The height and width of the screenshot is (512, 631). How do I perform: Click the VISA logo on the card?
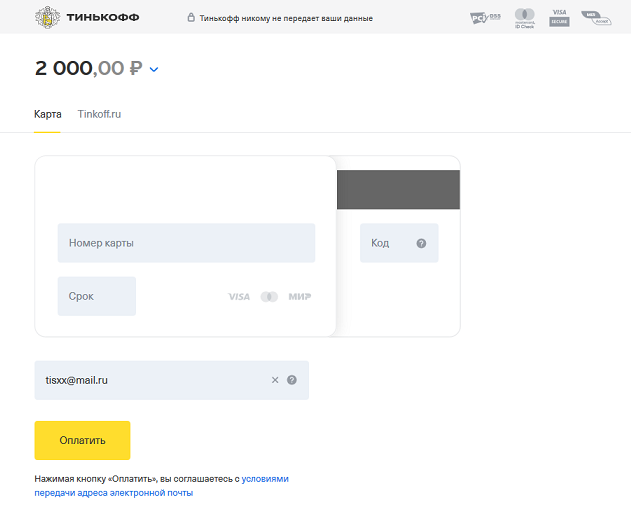239,297
